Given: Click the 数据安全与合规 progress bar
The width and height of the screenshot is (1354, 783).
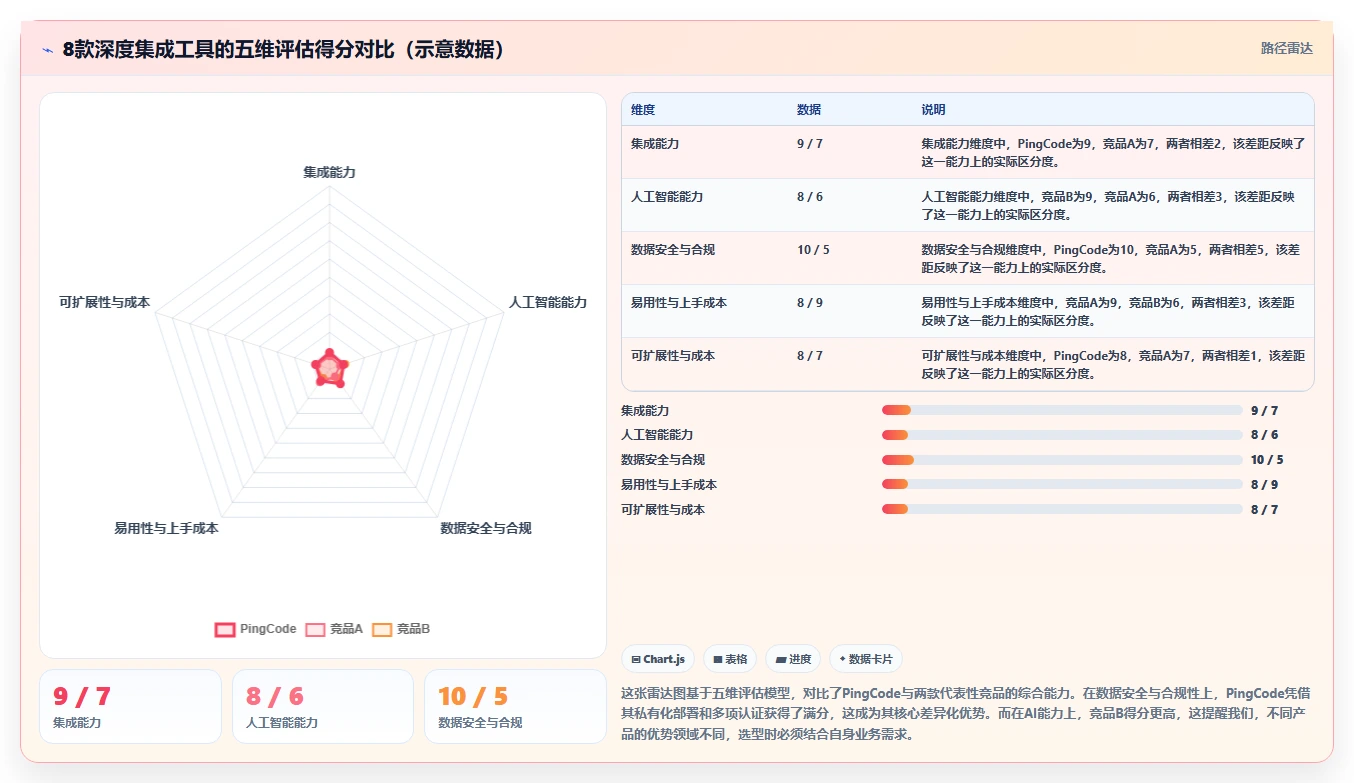Looking at the screenshot, I should [x=1062, y=460].
